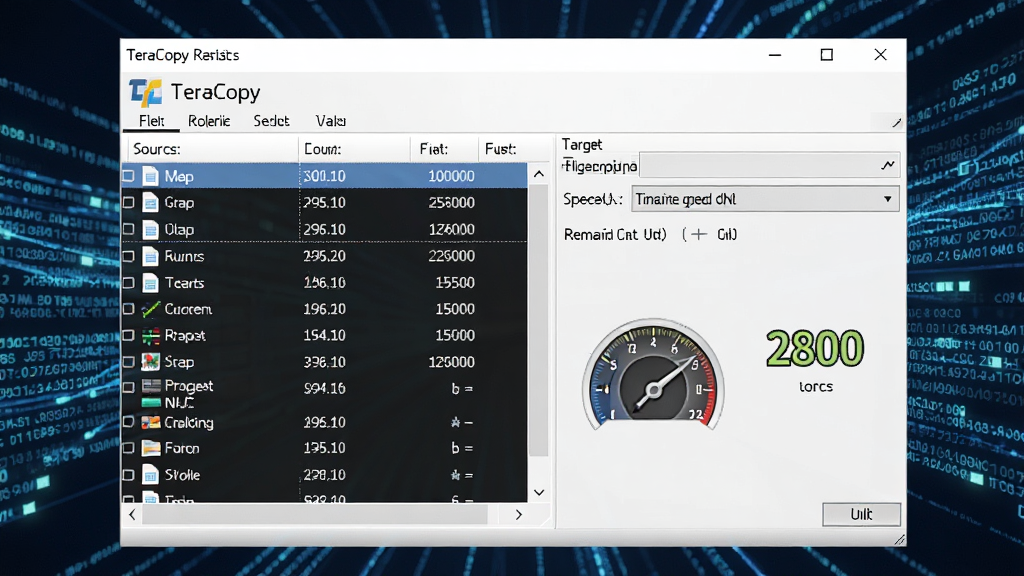Screen dimensions: 1024x576
Task: Click the TeraCopy logo icon
Action: pyautogui.click(x=145, y=93)
